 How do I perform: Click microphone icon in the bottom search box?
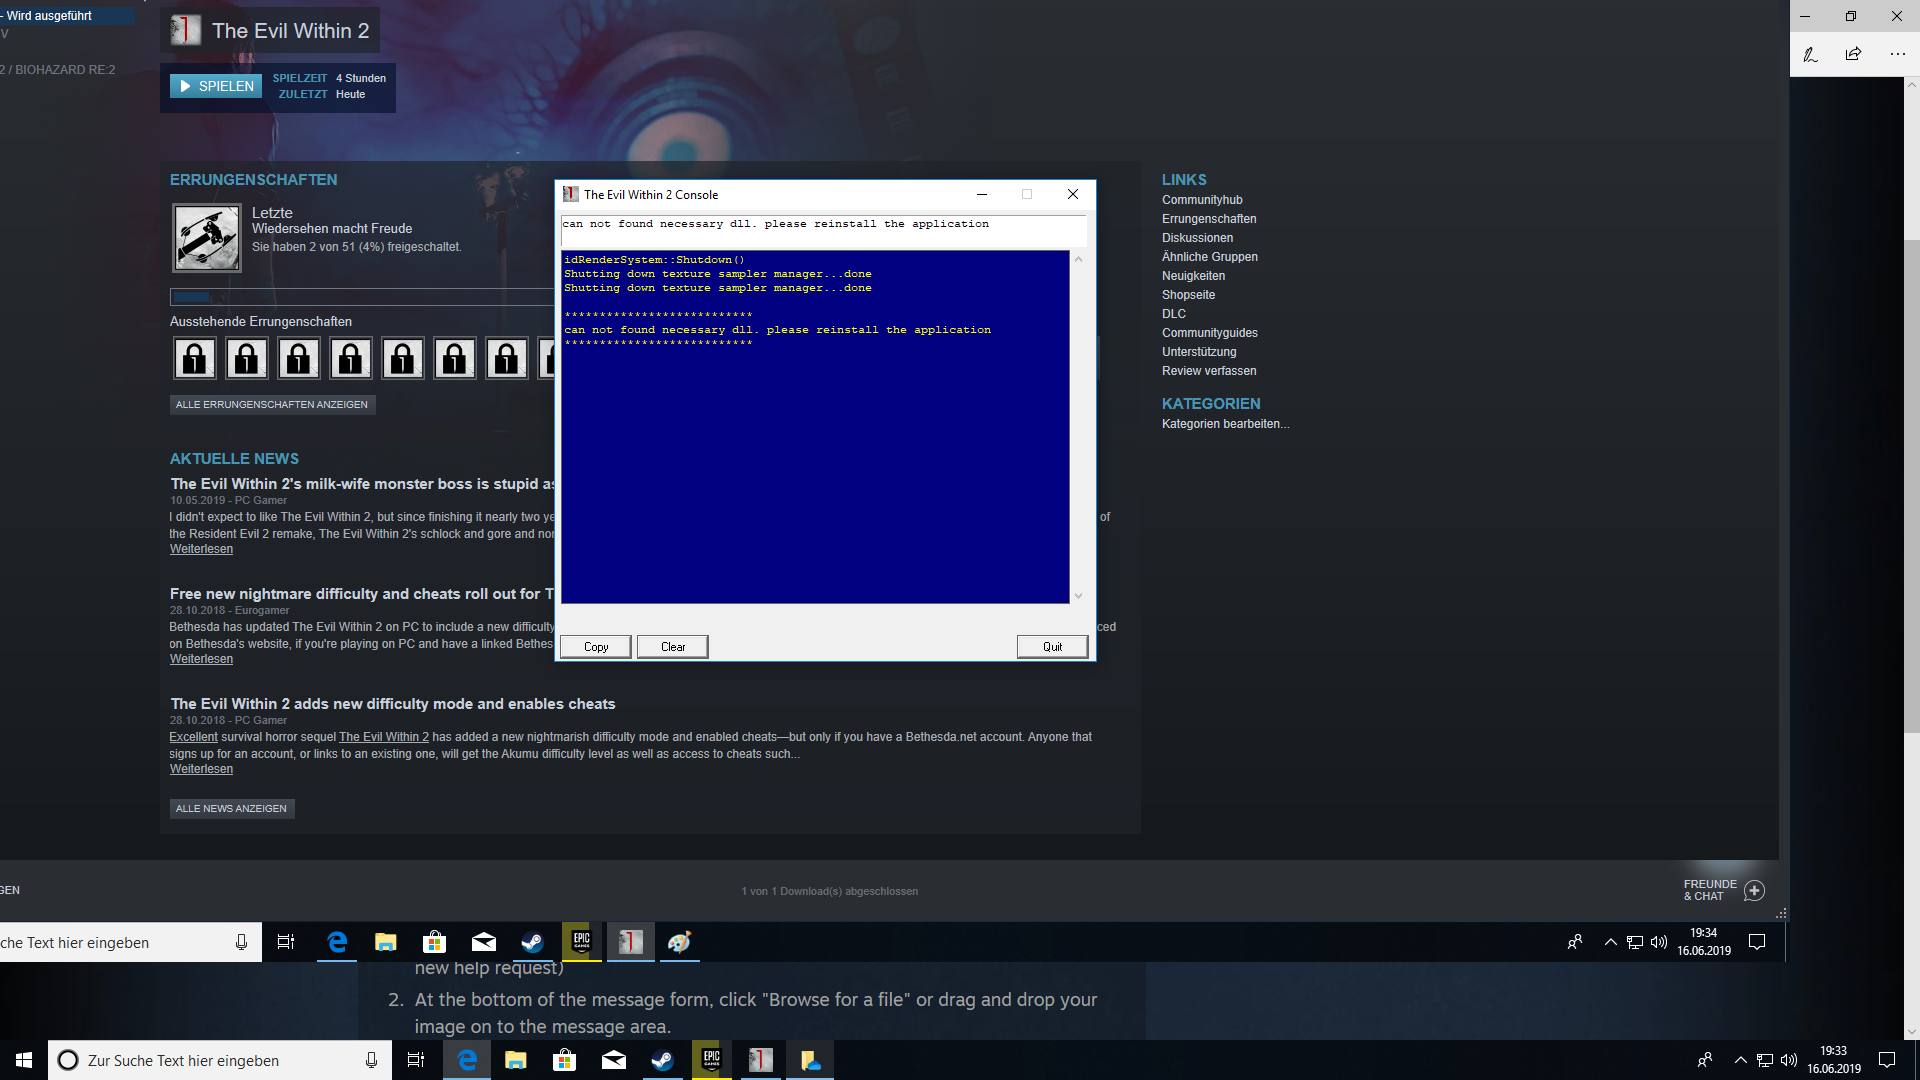pos(371,1060)
